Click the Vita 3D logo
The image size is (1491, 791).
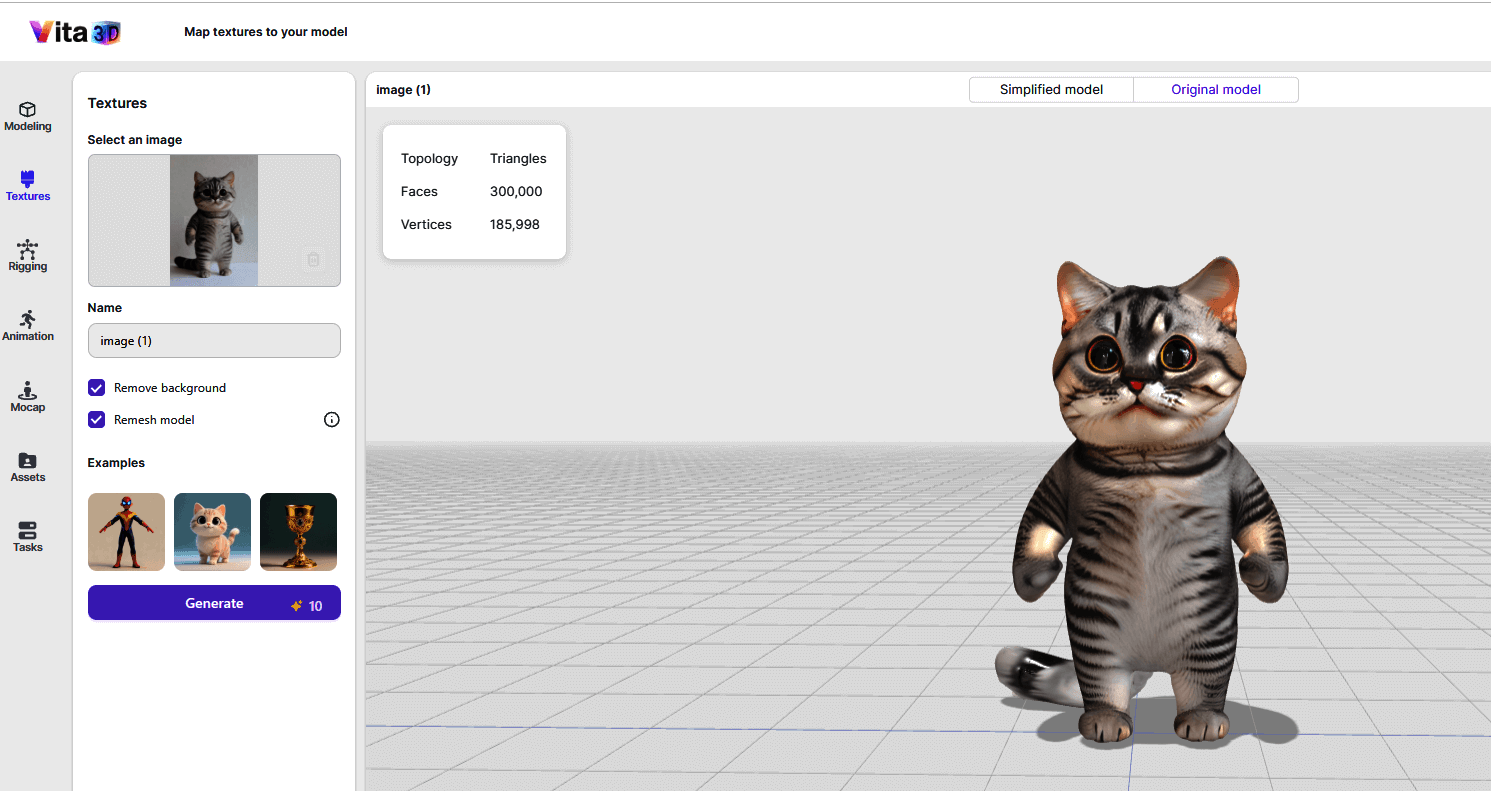75,32
